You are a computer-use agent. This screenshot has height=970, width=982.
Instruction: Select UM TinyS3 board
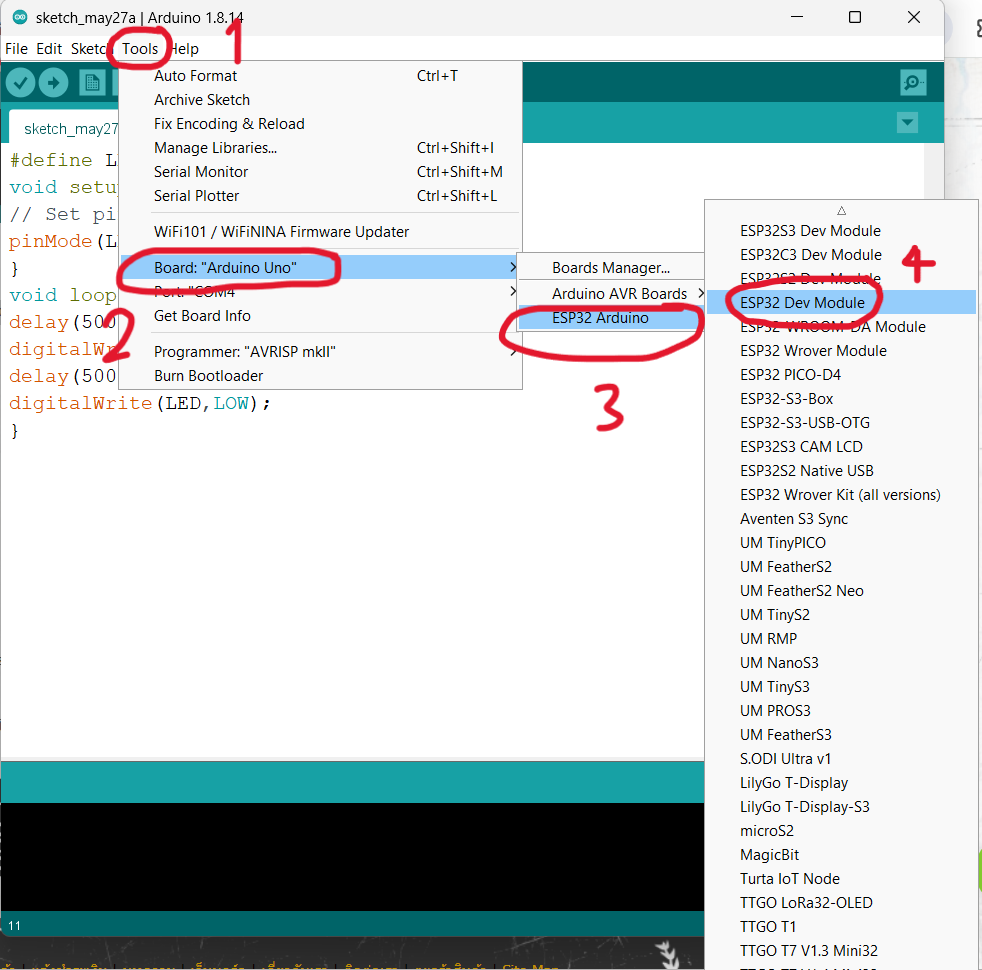841,687
